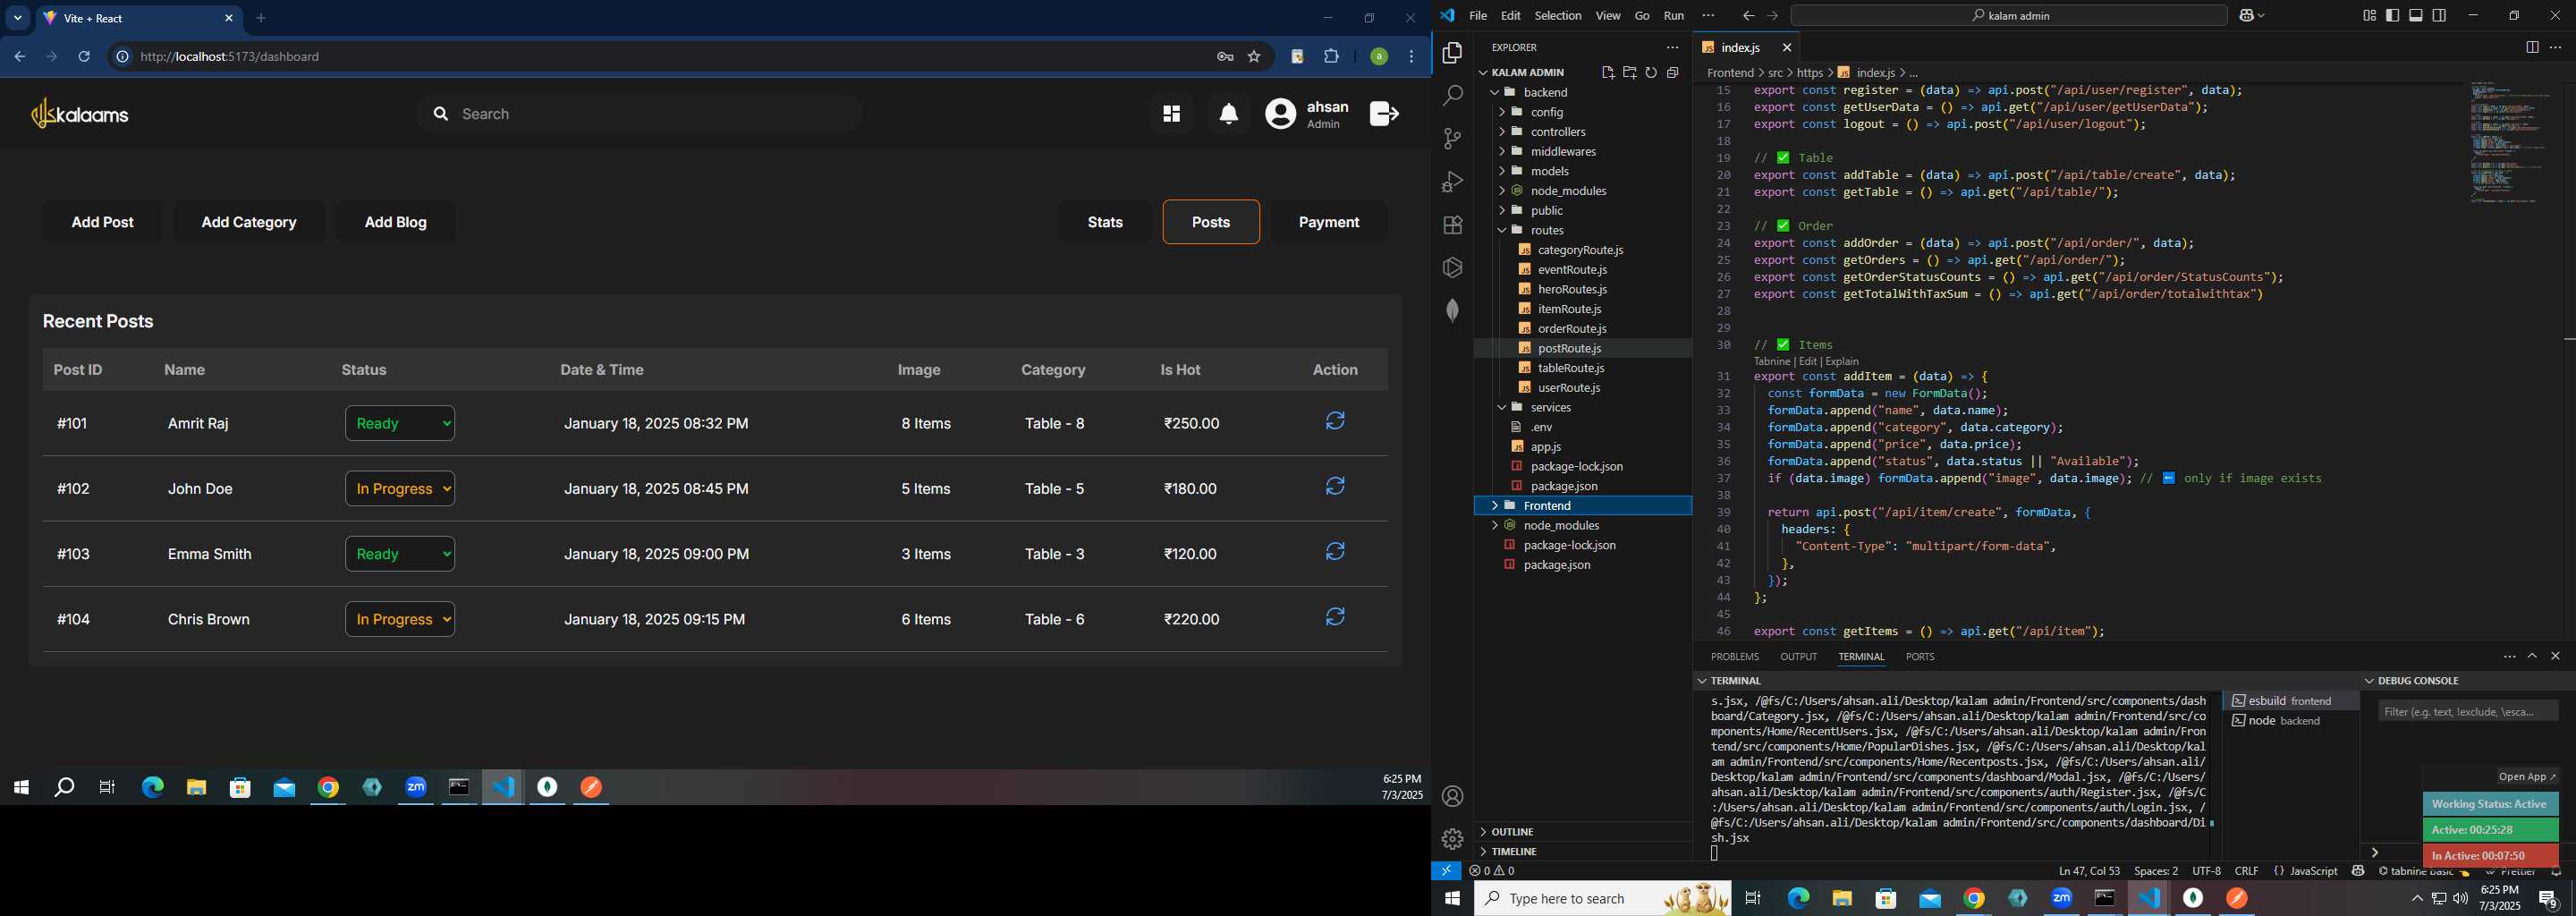2576x916 pixels.
Task: Open the Explorer files icon in activity bar
Action: [x=1452, y=53]
